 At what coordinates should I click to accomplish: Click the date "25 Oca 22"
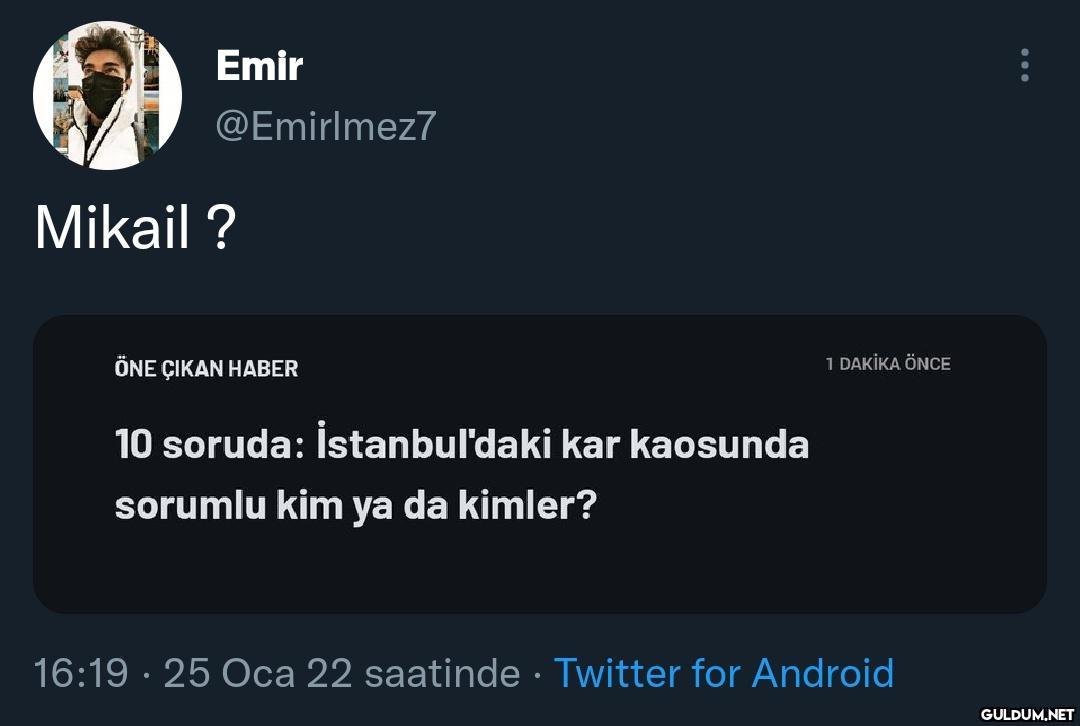point(258,673)
